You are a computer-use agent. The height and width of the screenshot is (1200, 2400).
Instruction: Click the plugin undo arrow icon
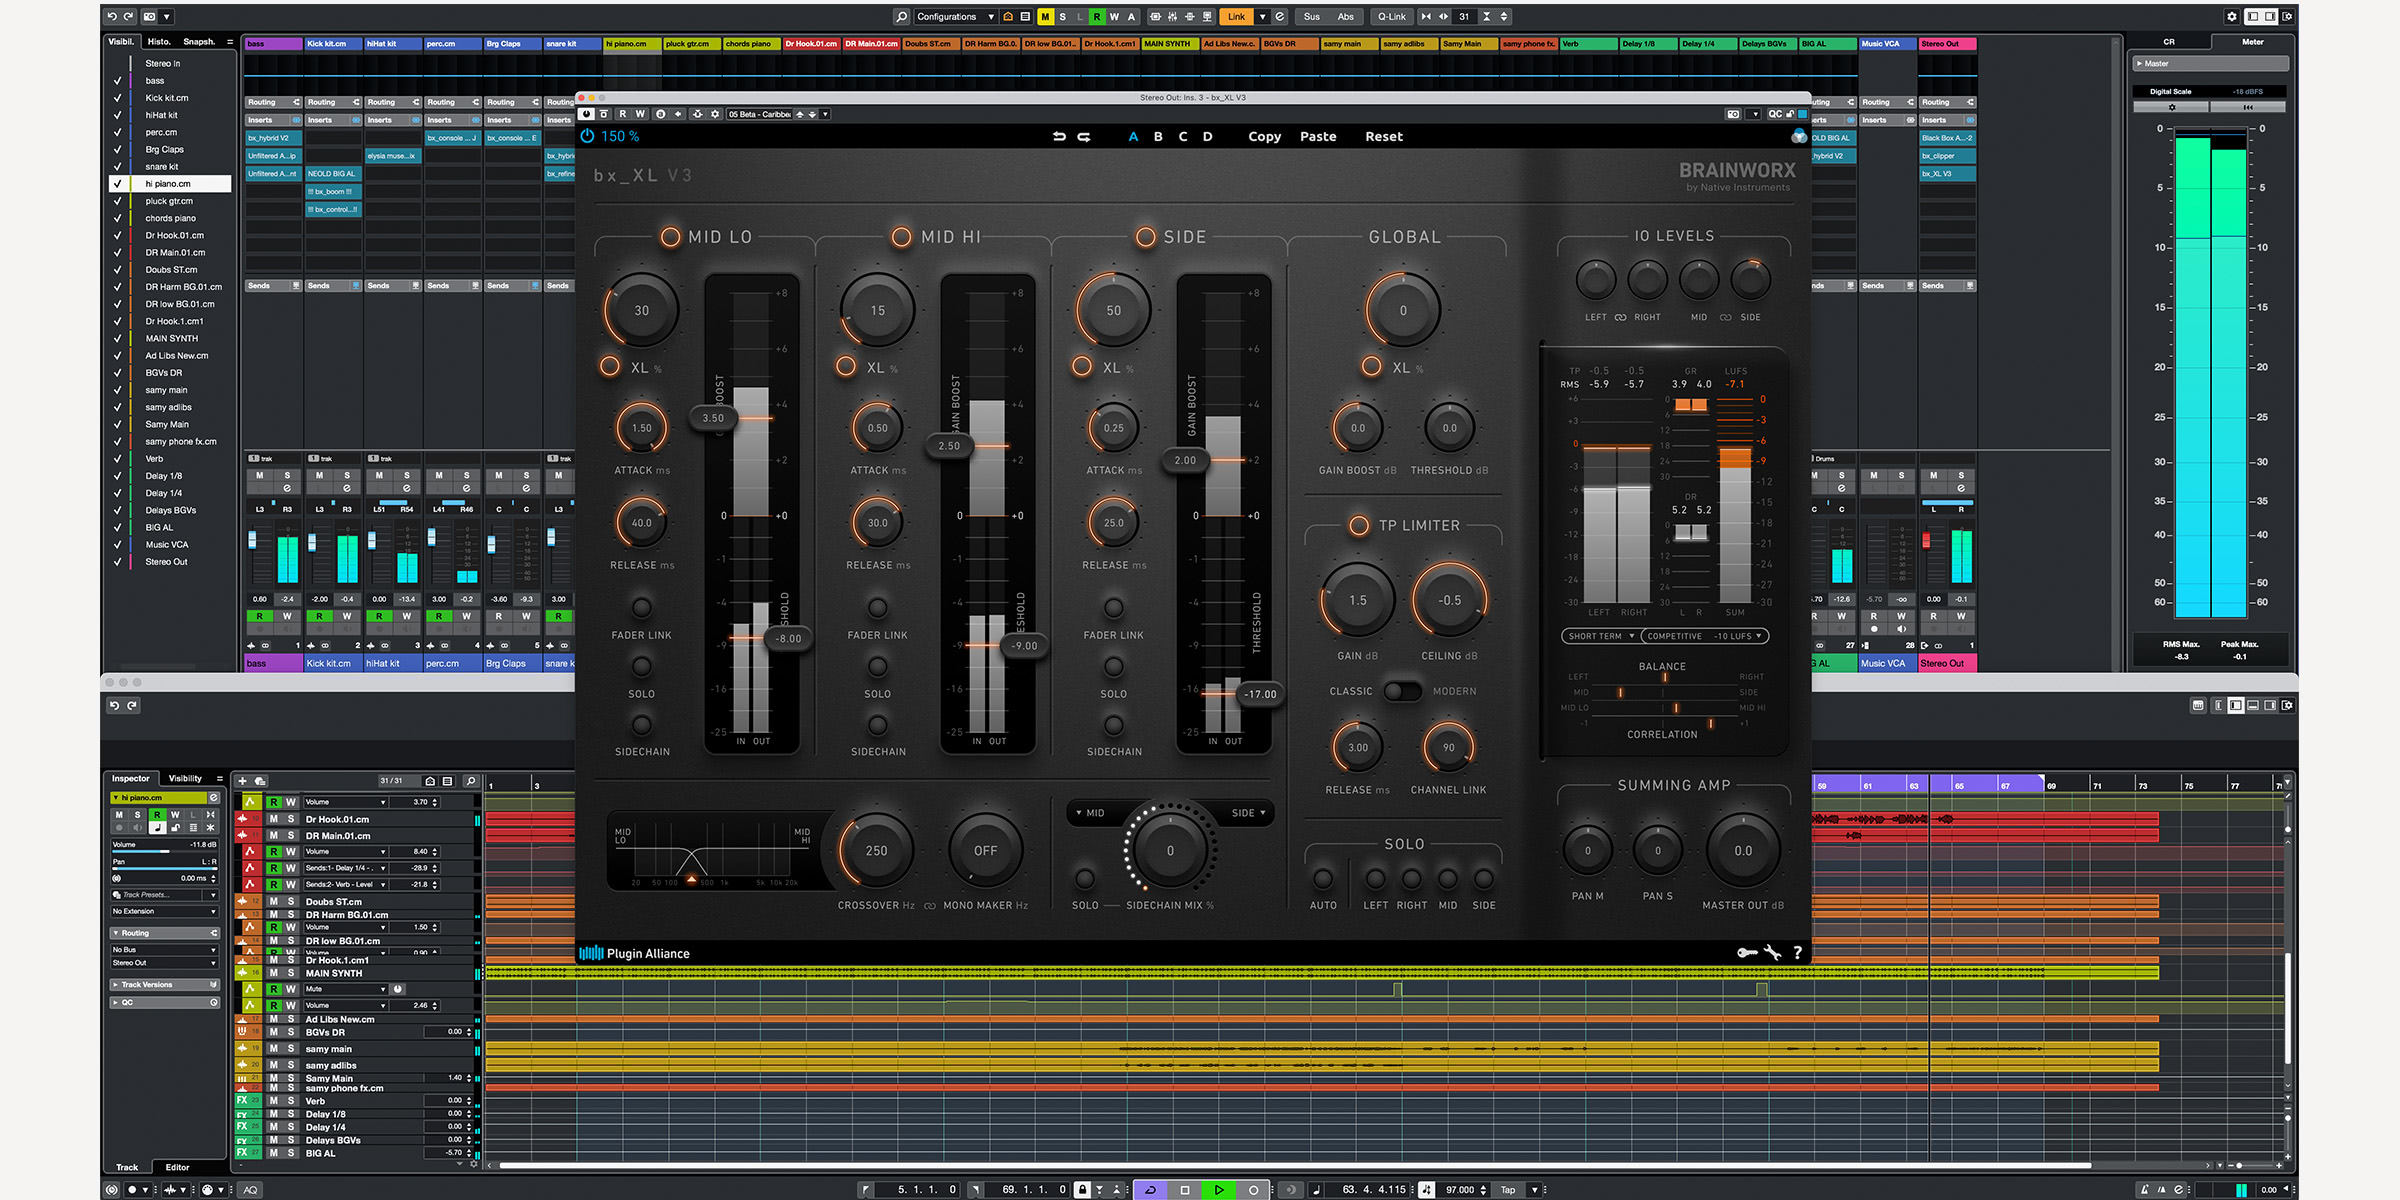[1059, 137]
